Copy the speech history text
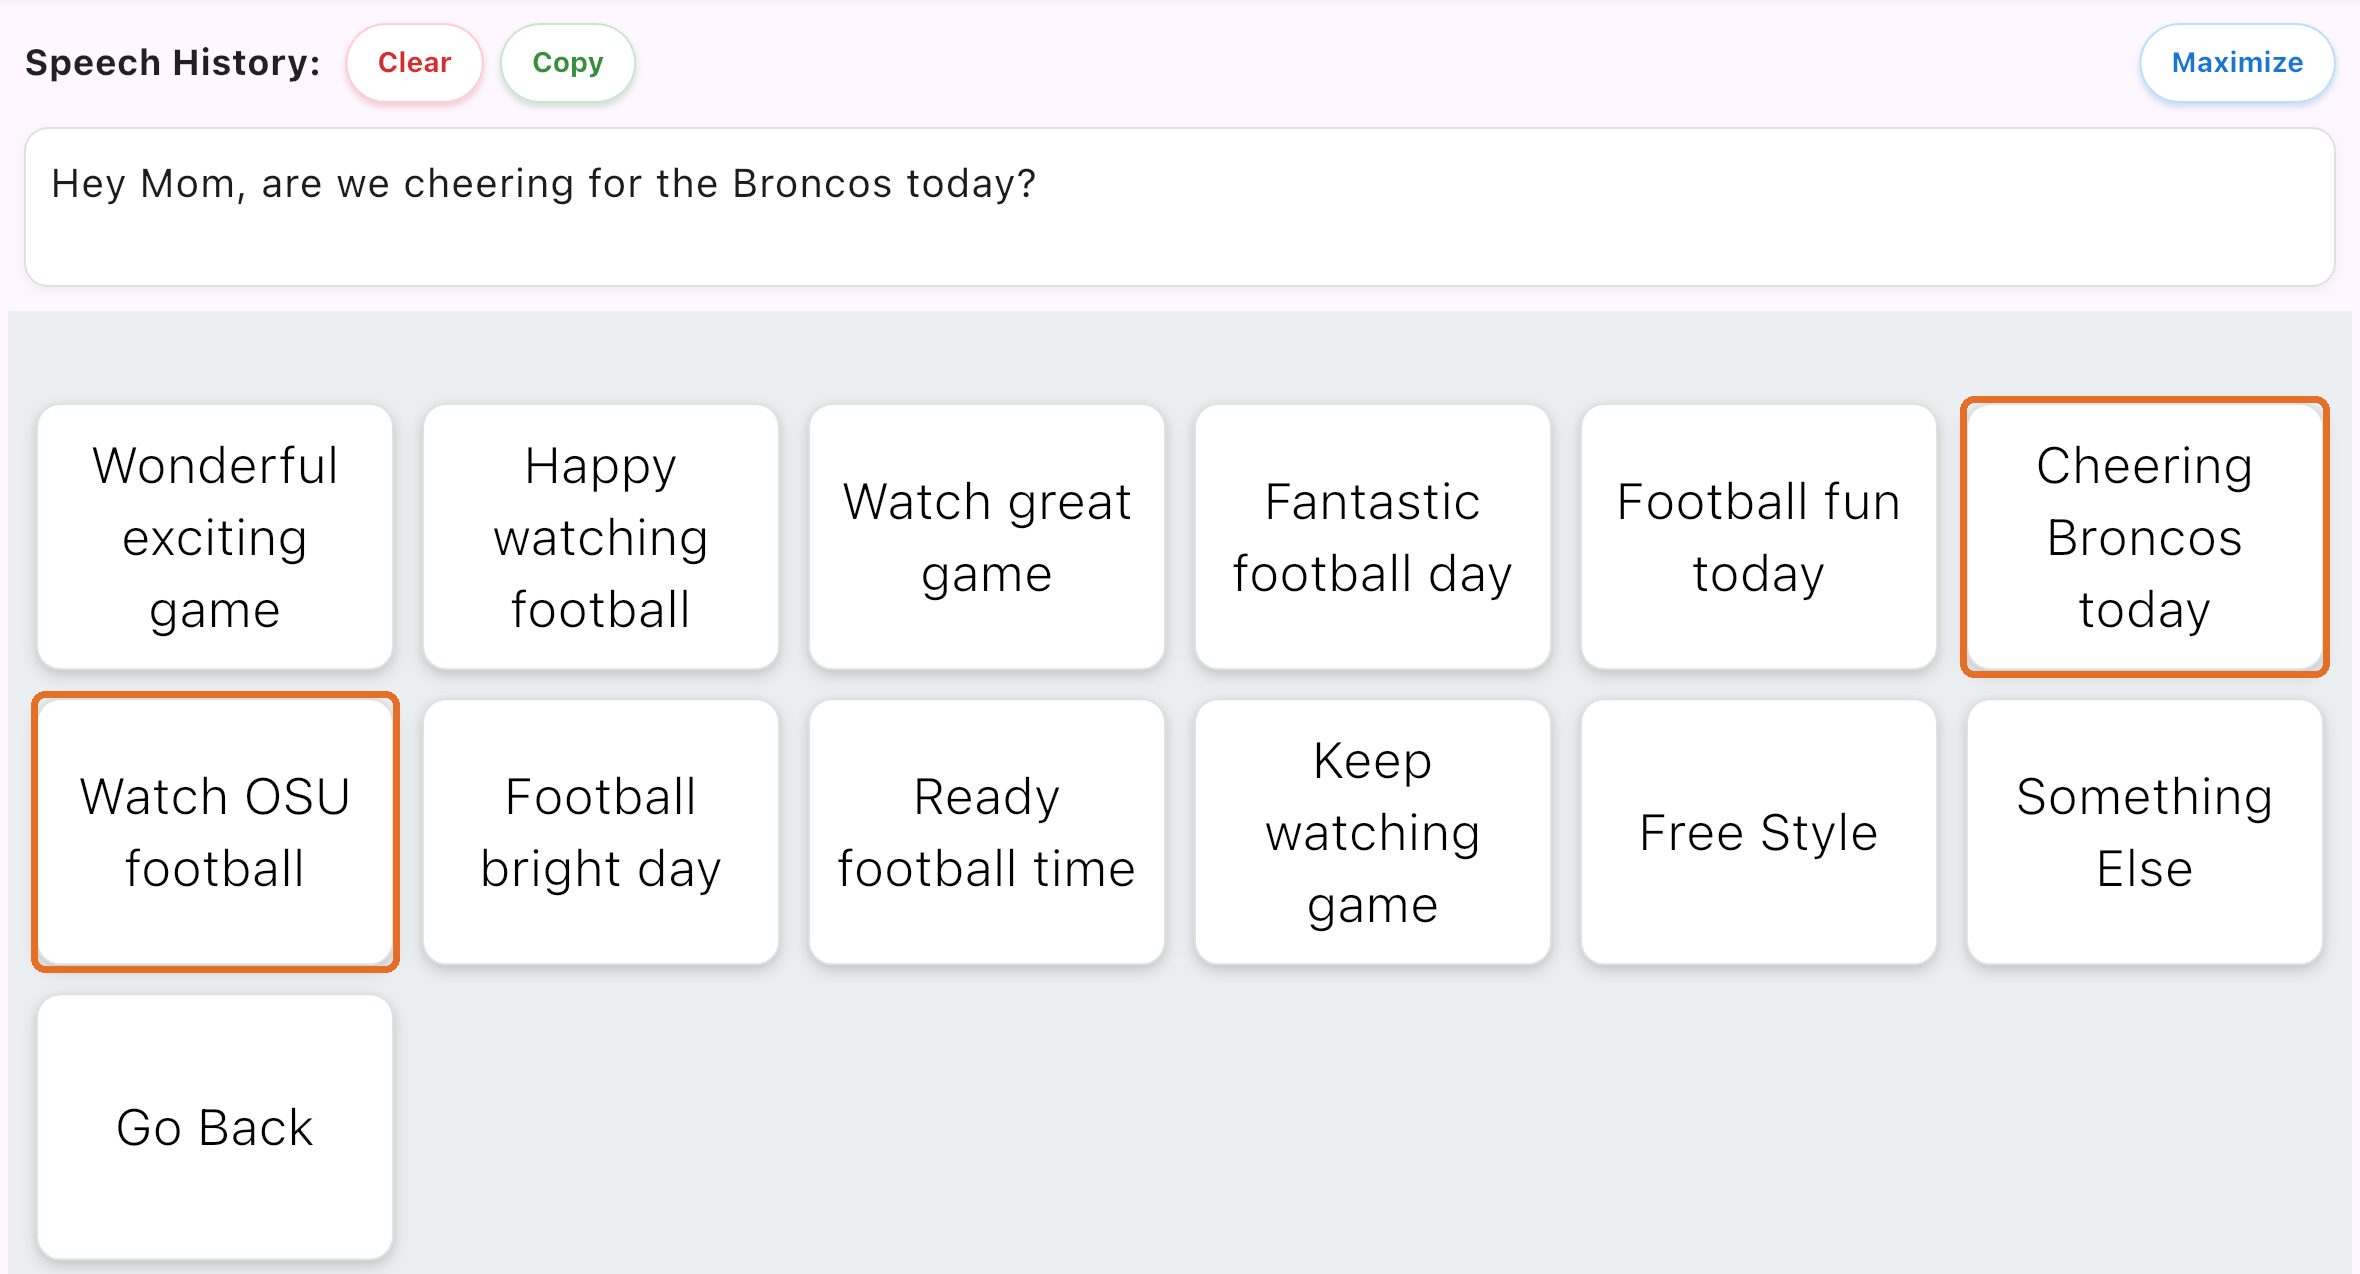2360x1274 pixels. point(567,63)
